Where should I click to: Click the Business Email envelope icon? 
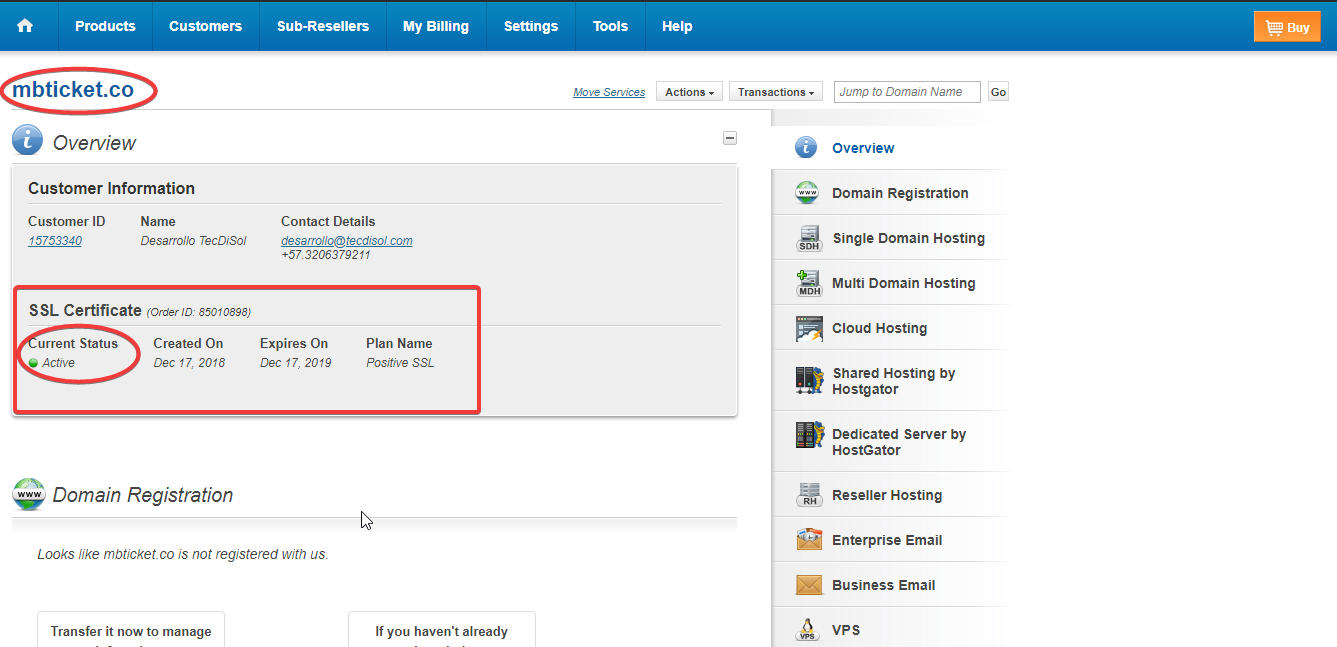tap(808, 585)
